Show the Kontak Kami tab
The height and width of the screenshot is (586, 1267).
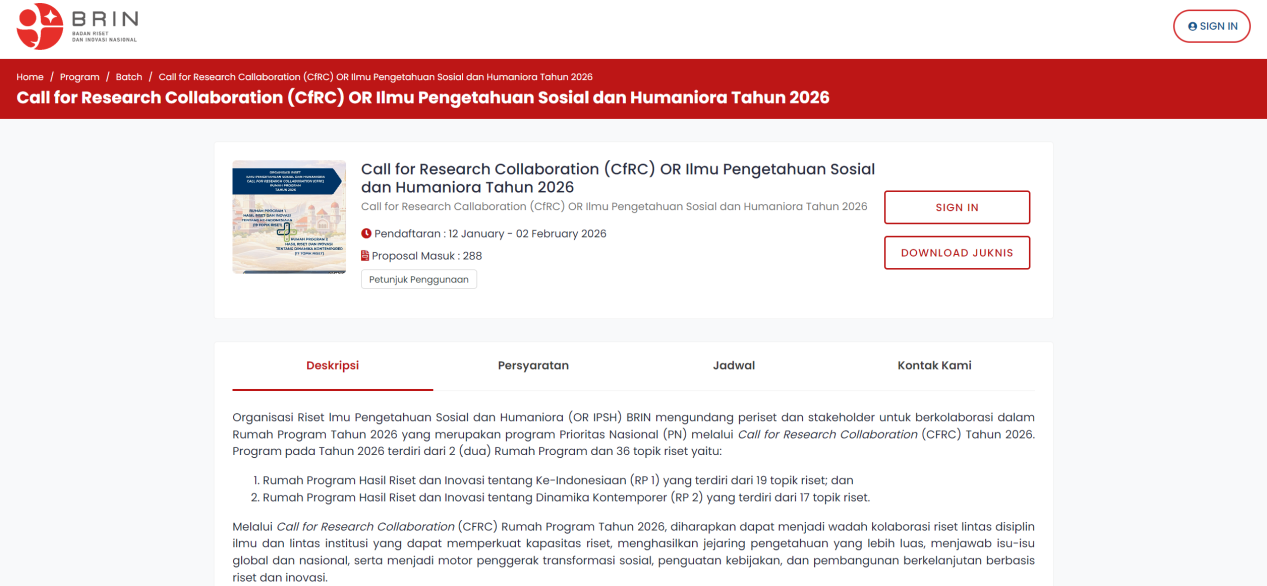pos(934,366)
